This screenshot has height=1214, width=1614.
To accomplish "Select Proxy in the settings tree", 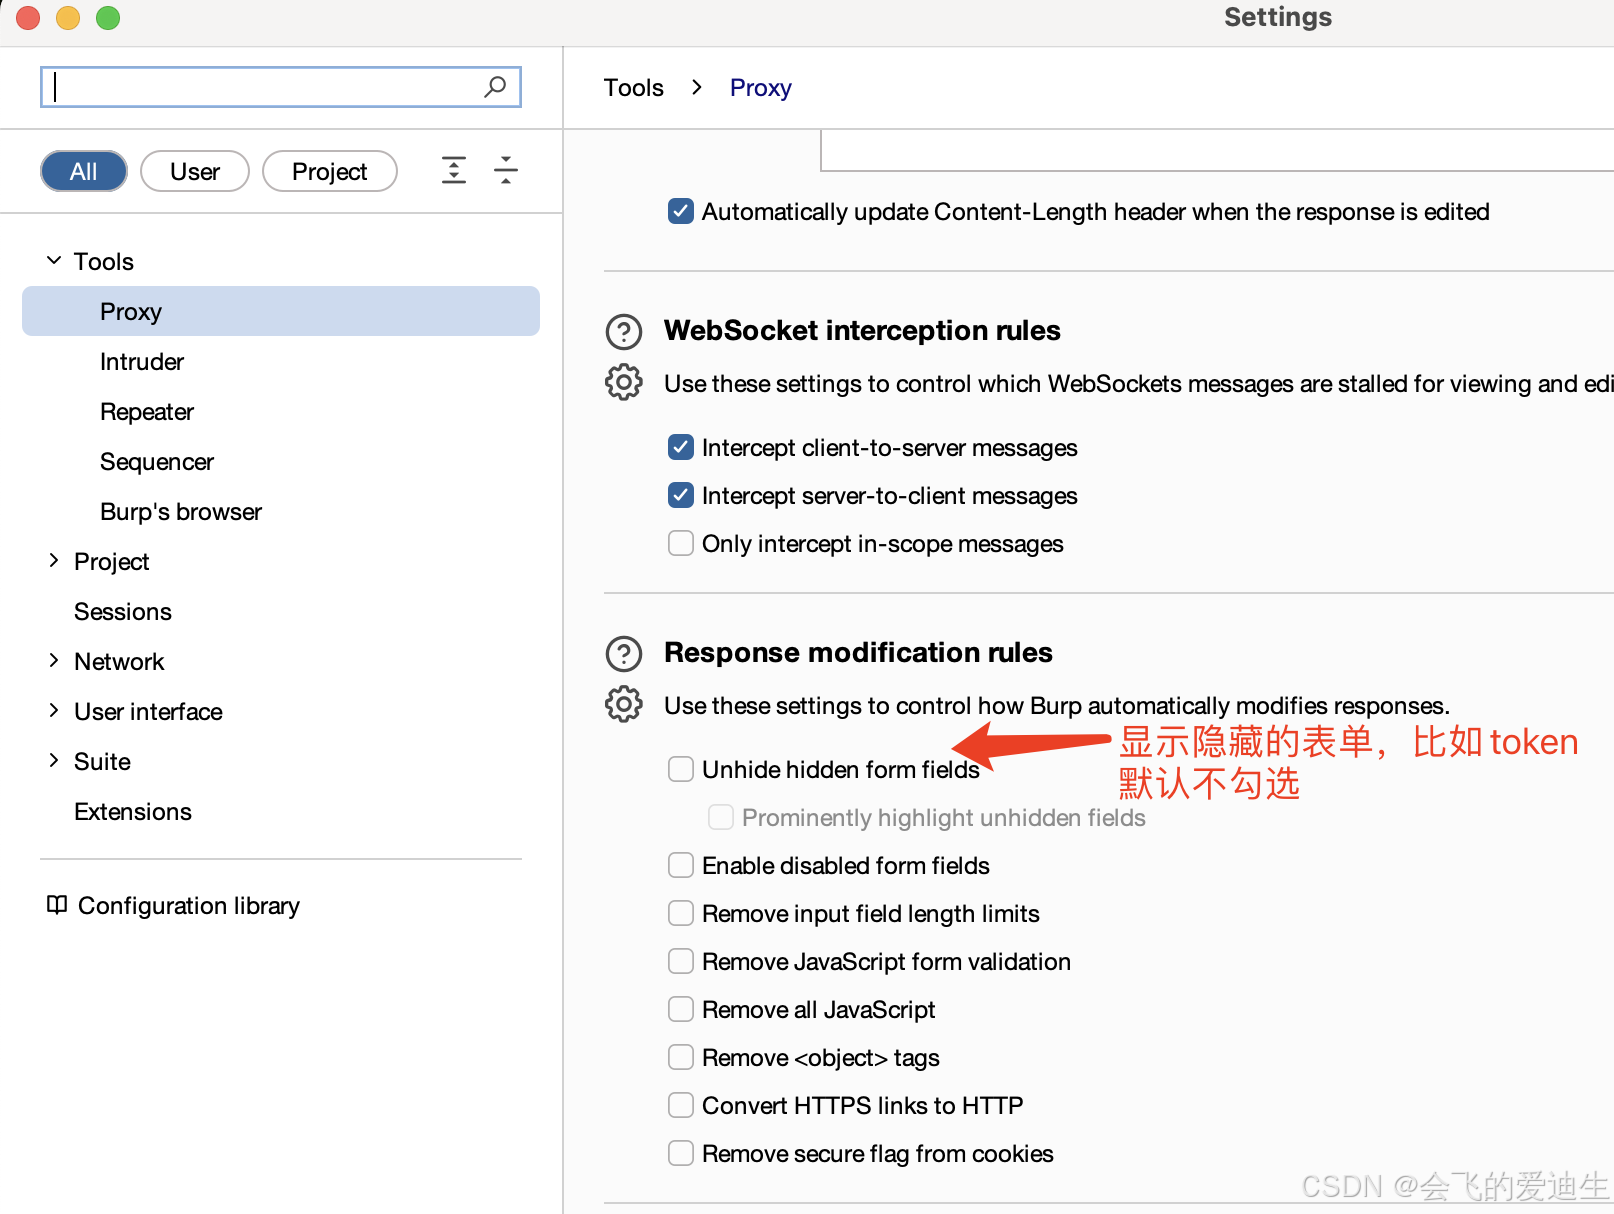I will (x=281, y=311).
